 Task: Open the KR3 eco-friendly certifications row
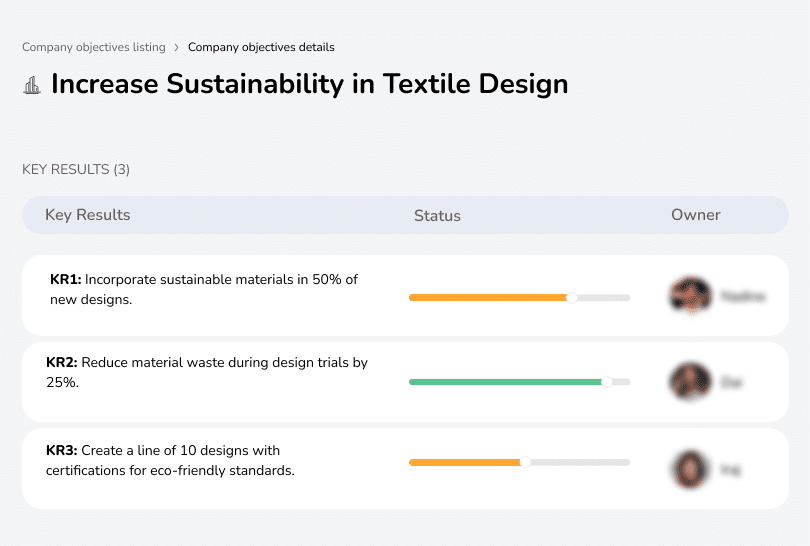tap(405, 468)
